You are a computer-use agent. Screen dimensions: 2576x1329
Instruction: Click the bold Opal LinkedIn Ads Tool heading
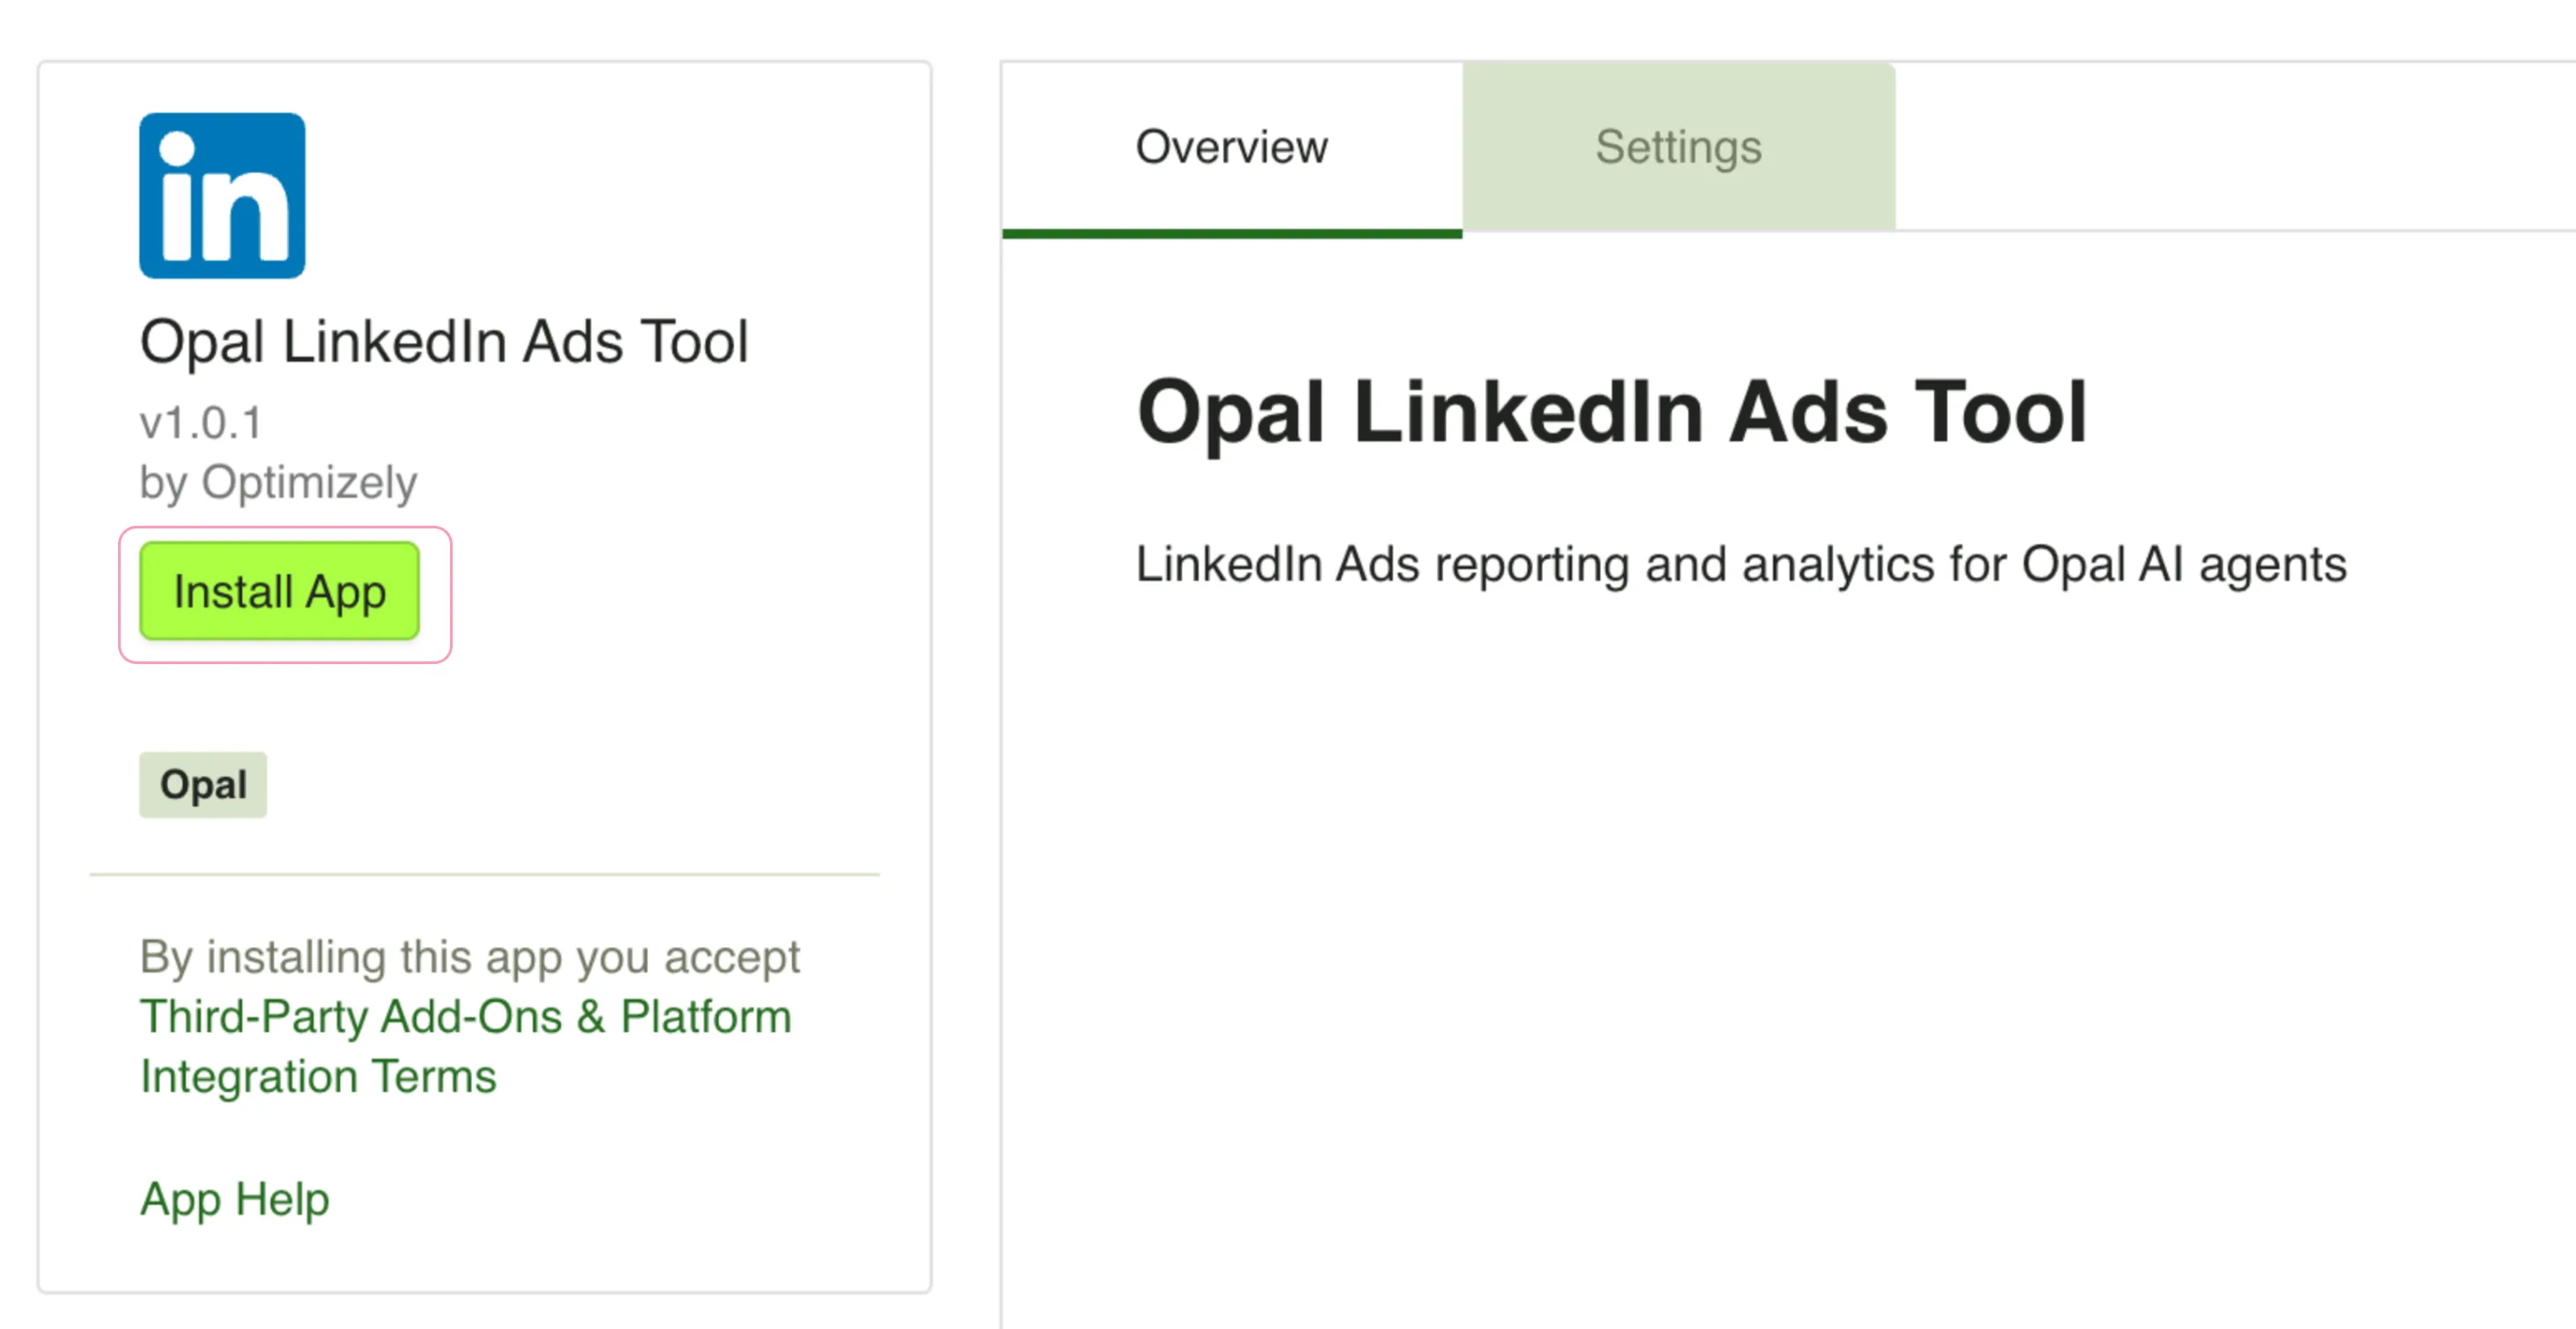coord(1612,412)
